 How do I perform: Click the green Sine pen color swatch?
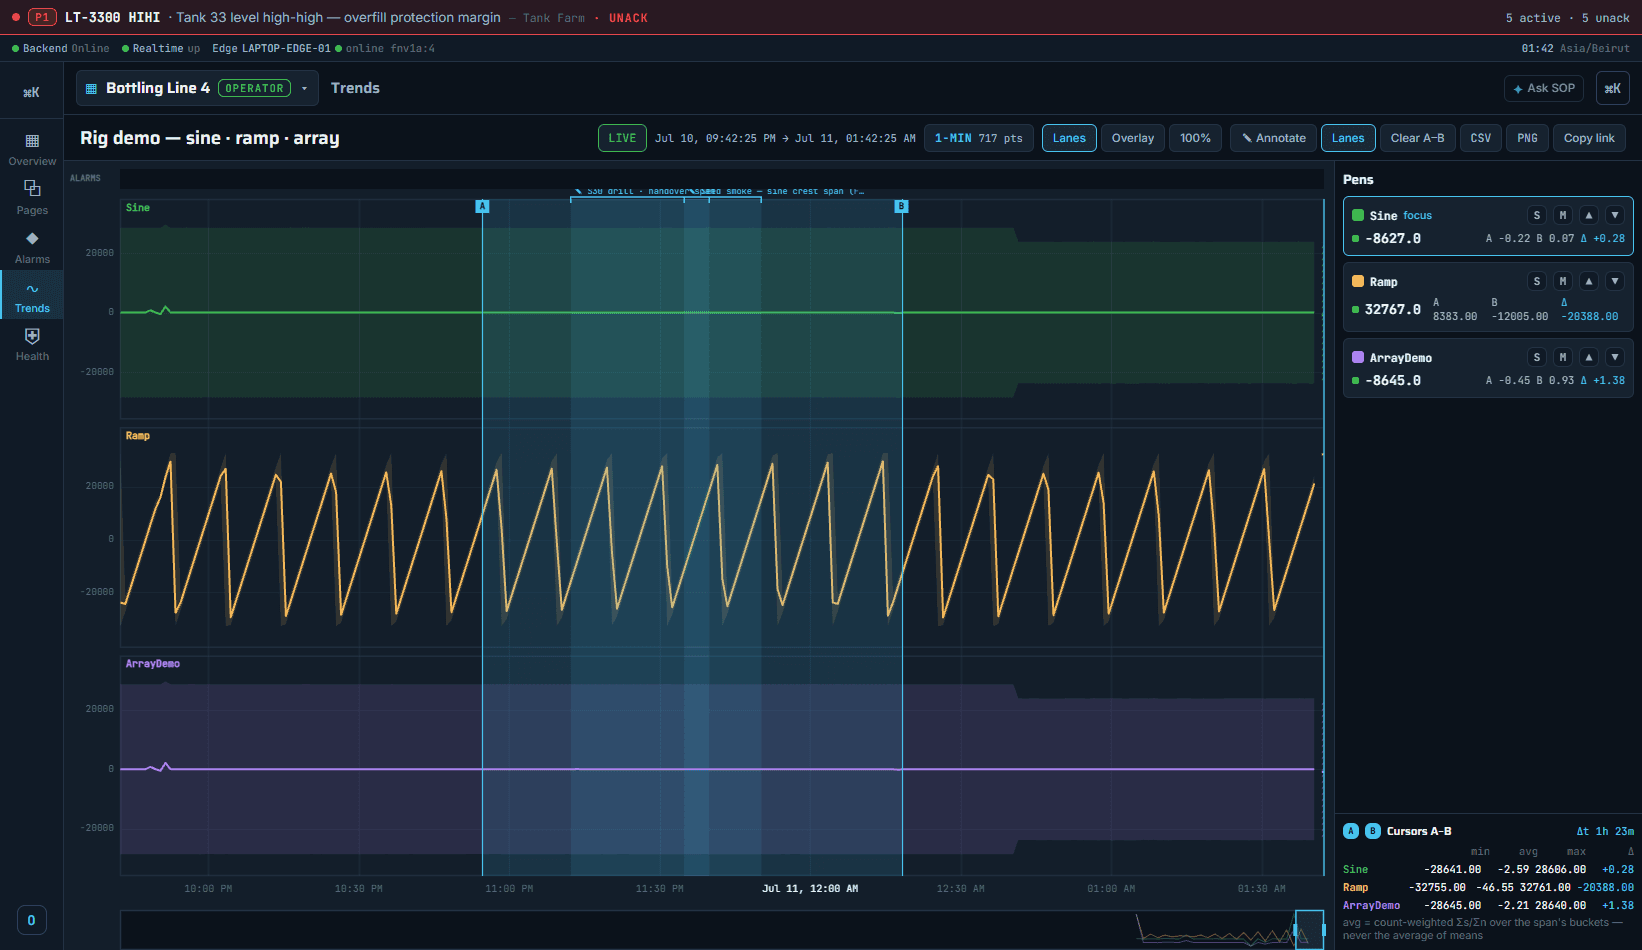(x=1358, y=215)
